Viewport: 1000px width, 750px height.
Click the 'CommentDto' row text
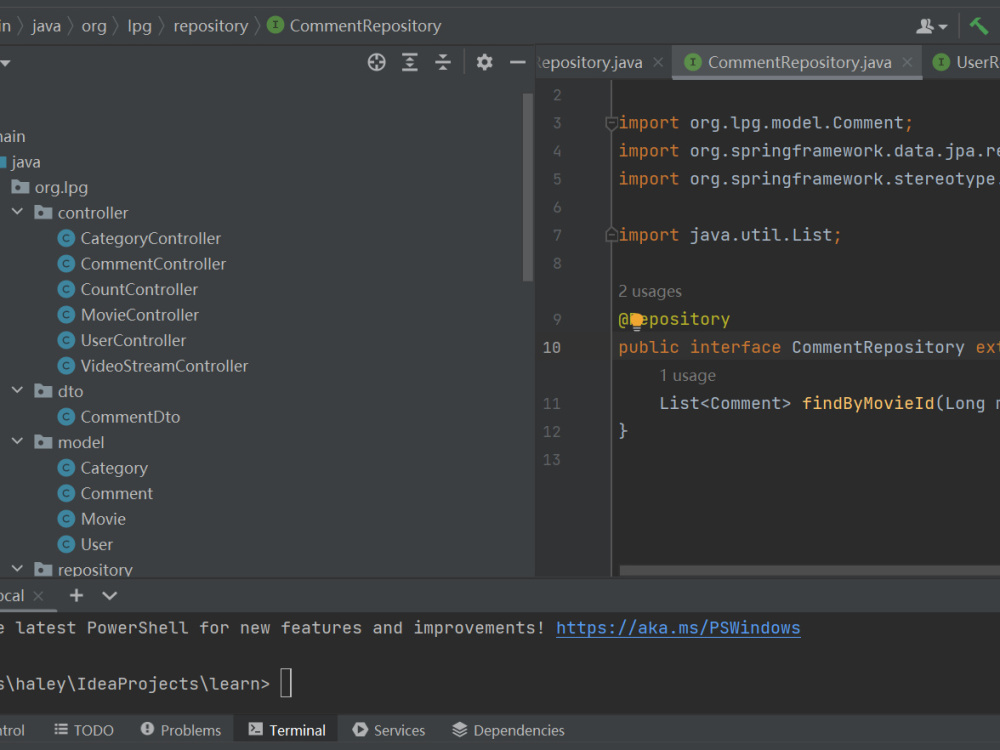click(x=130, y=417)
